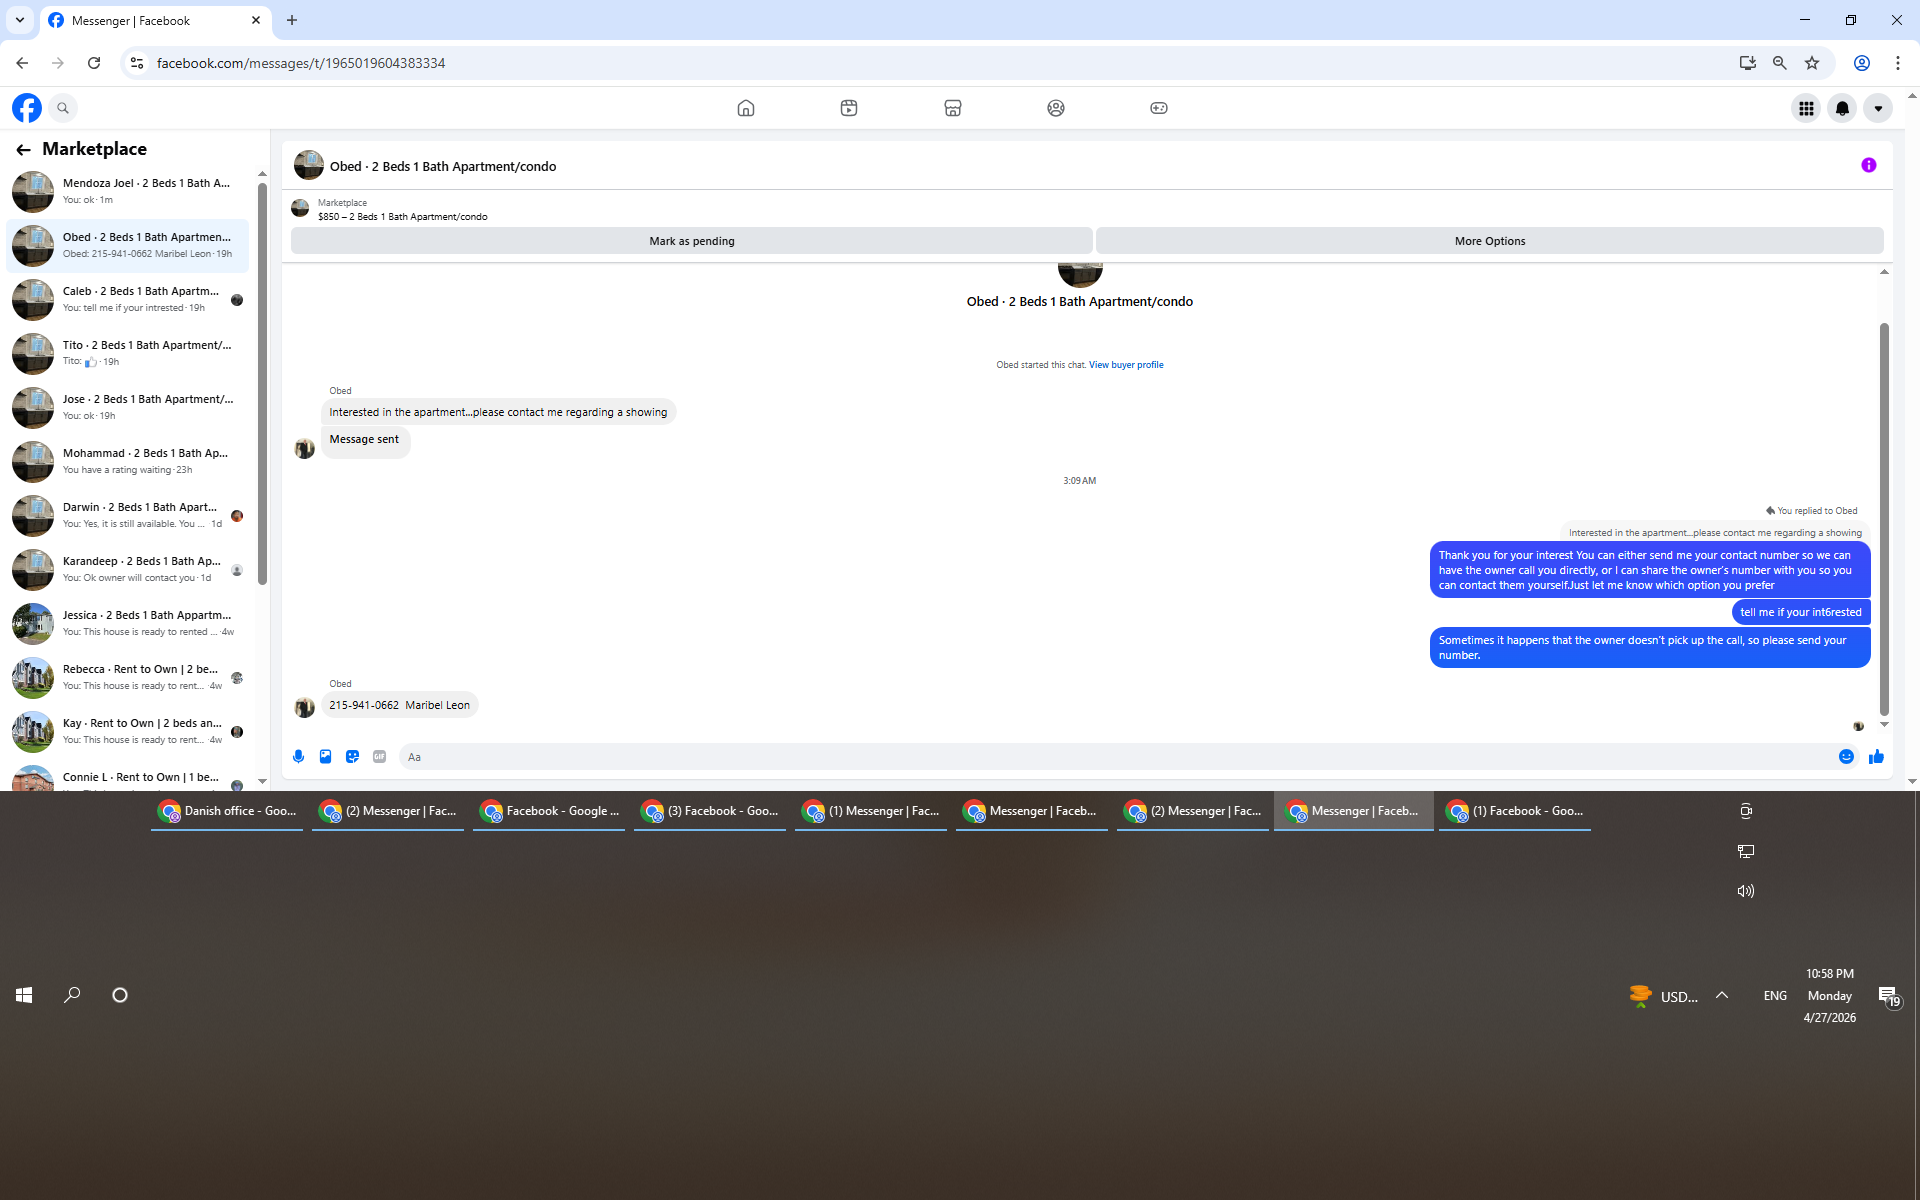1920x1200 pixels.
Task: Open the Marketplace storefront icon
Action: (x=953, y=108)
